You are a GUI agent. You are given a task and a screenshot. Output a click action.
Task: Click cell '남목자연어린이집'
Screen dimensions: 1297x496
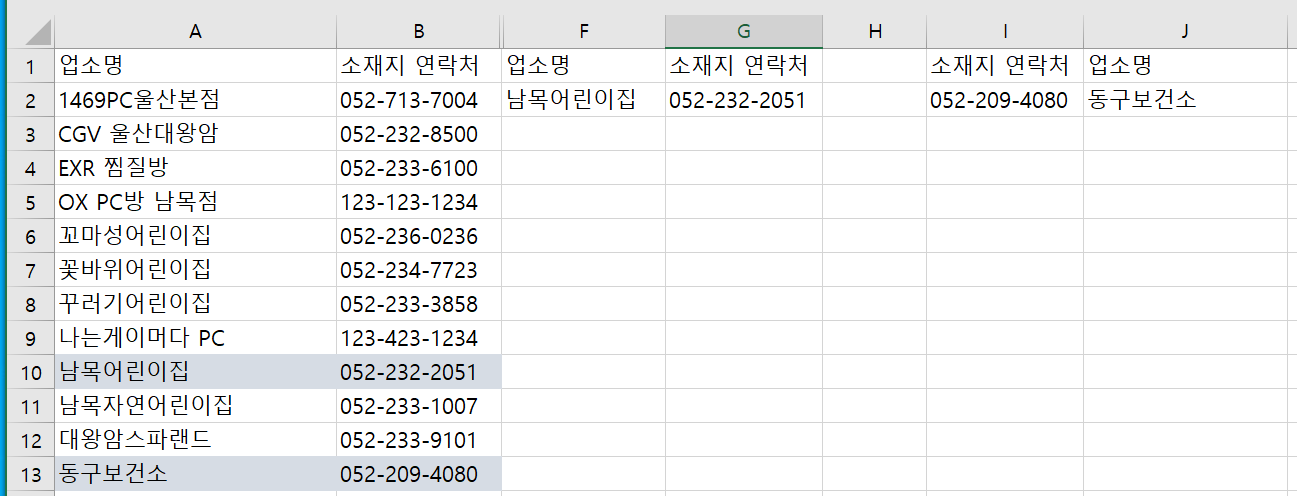(x=196, y=406)
